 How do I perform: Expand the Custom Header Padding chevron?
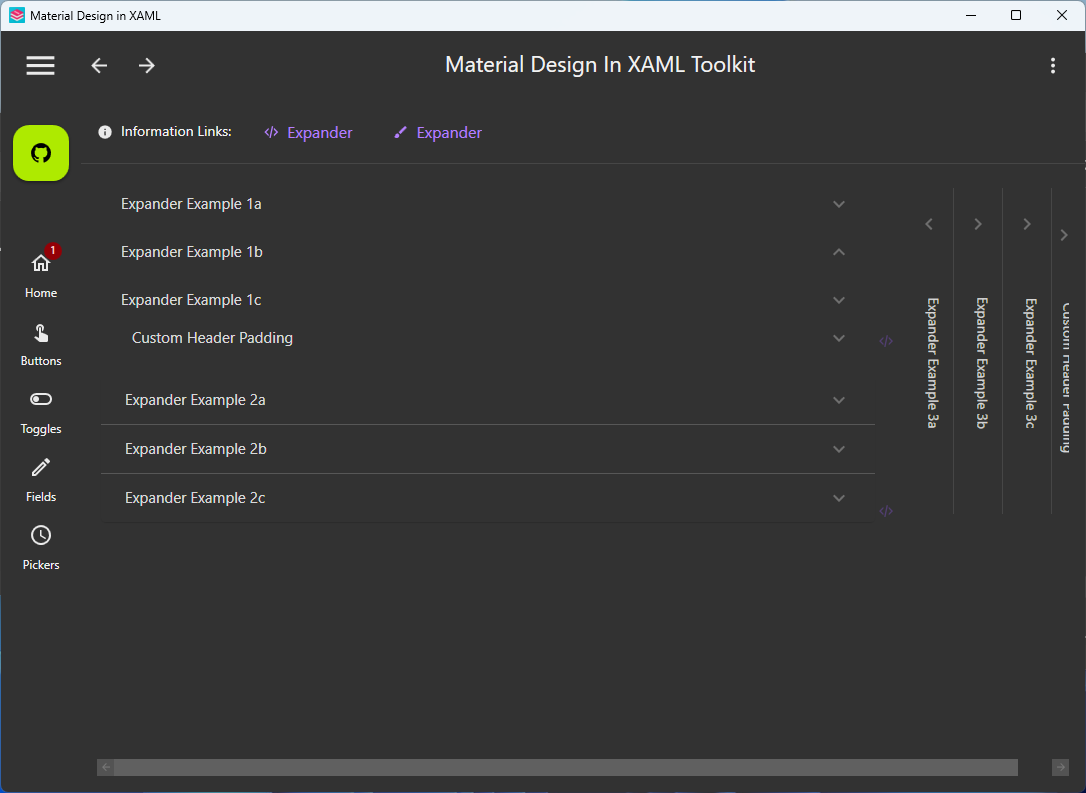click(839, 338)
